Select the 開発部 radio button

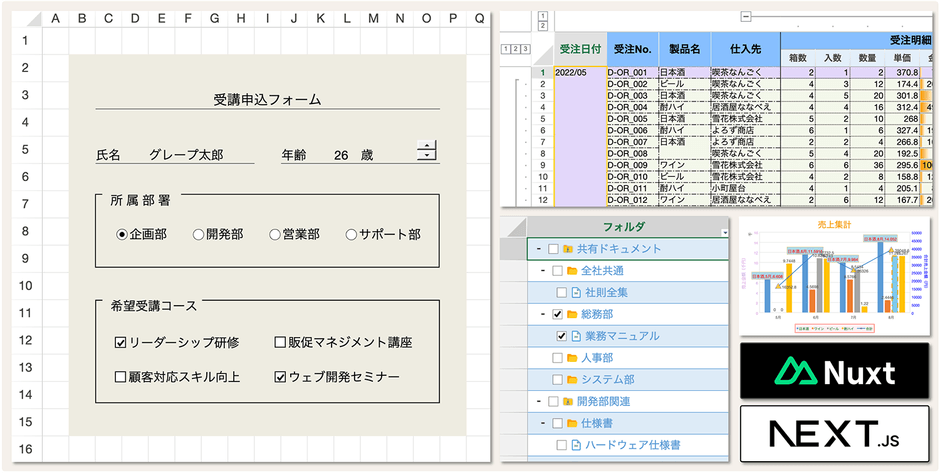198,234
